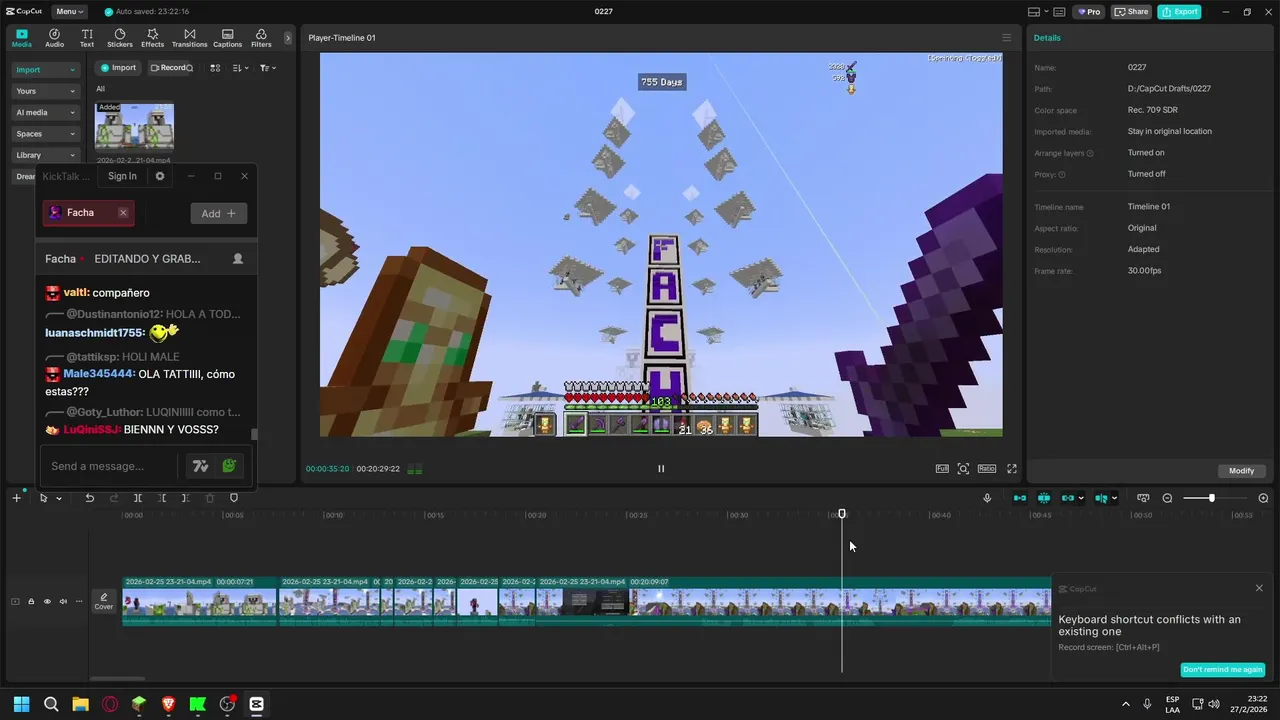Open the Ratio selector
Viewport: 1280px width, 720px height.
pos(987,468)
